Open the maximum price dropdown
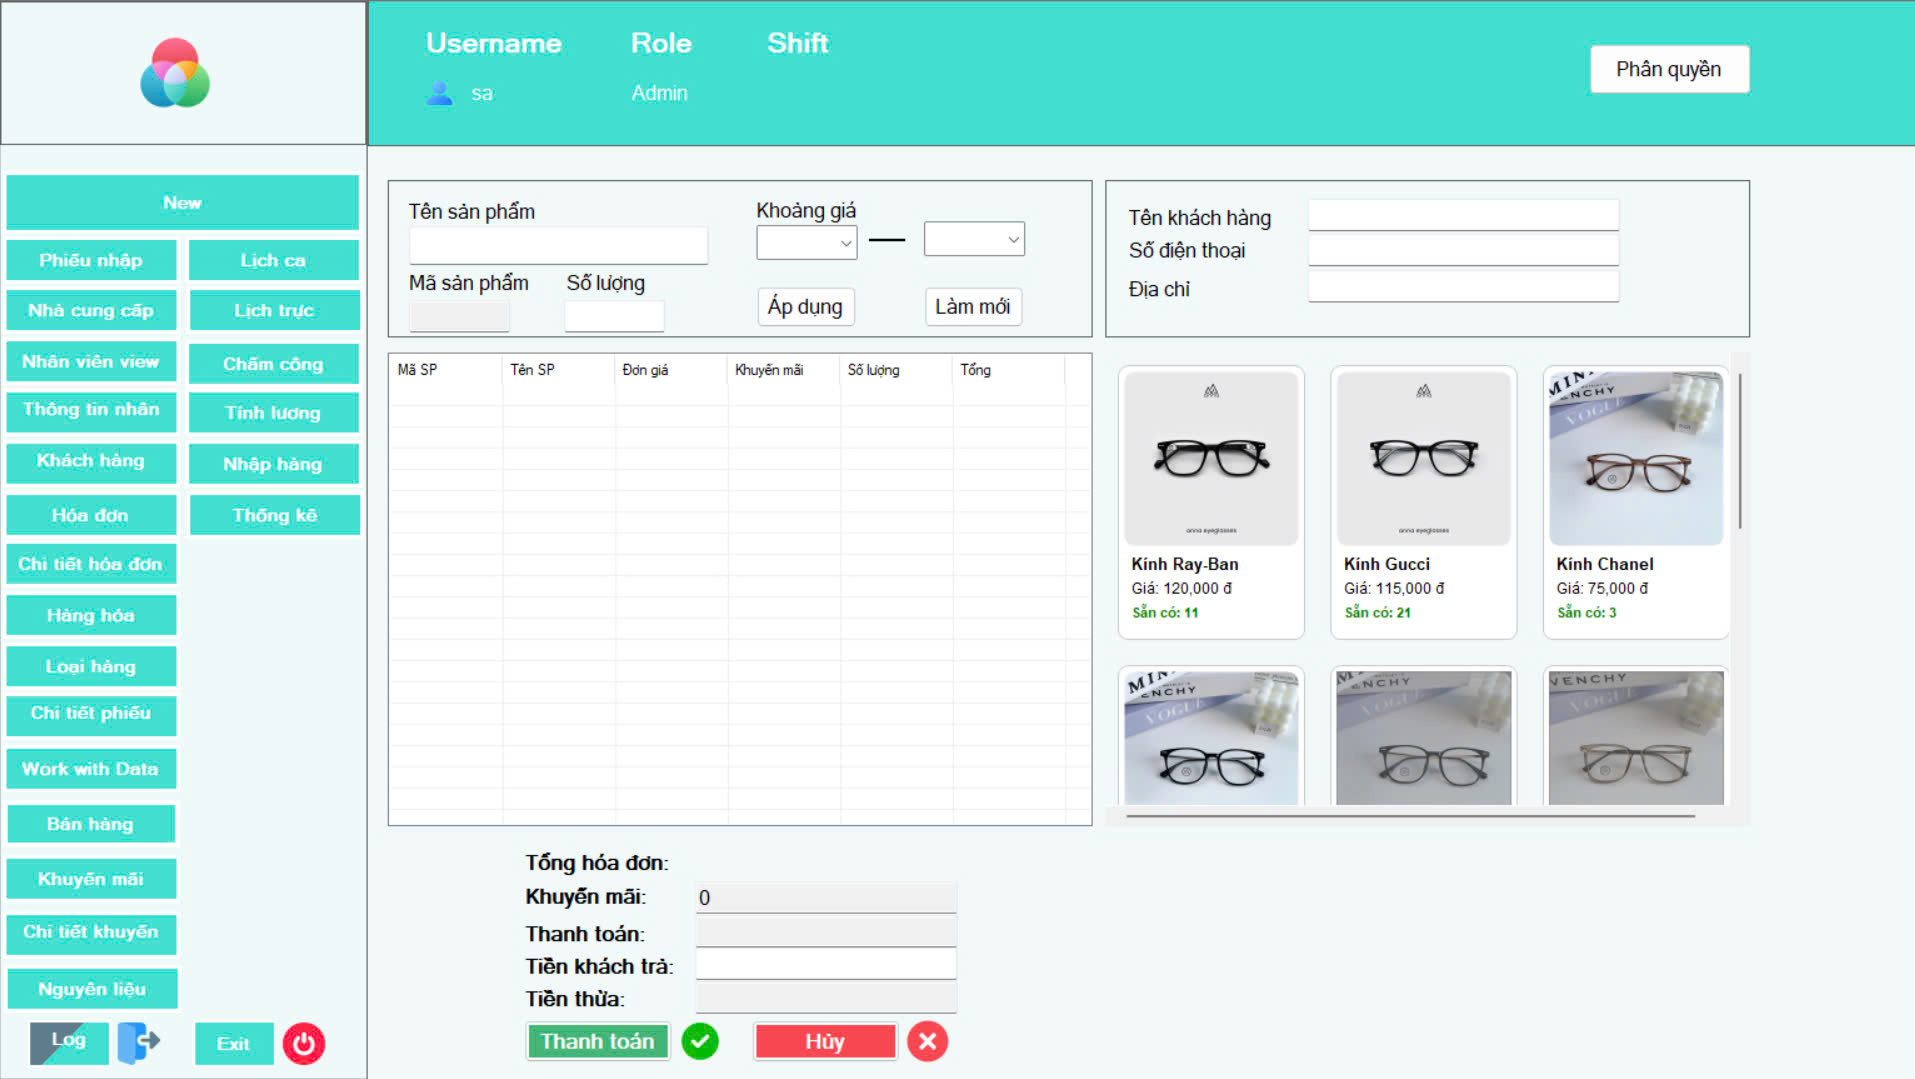Image resolution: width=1915 pixels, height=1079 pixels. [973, 239]
